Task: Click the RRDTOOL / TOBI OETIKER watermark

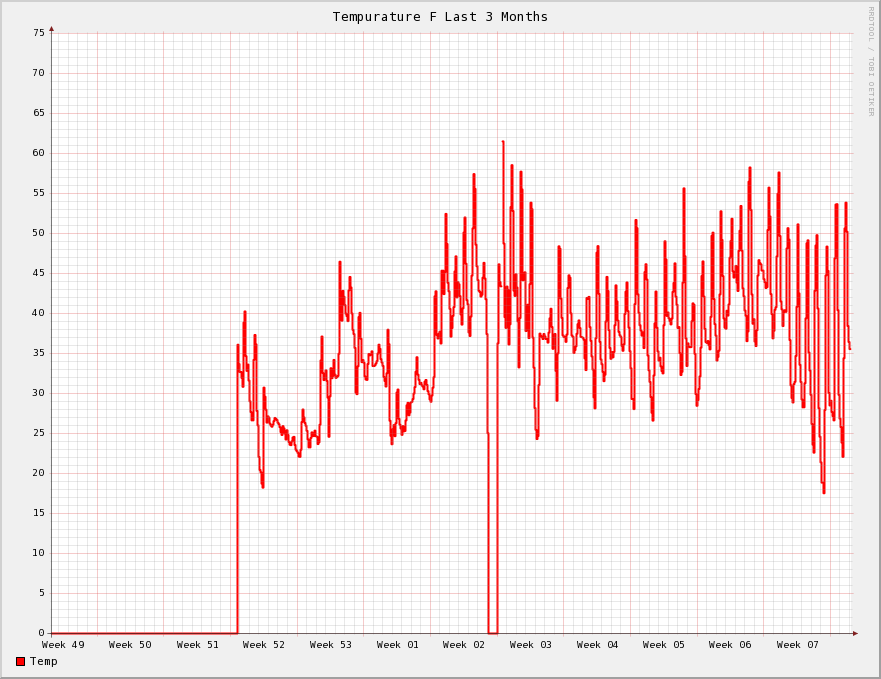Action: (x=871, y=60)
